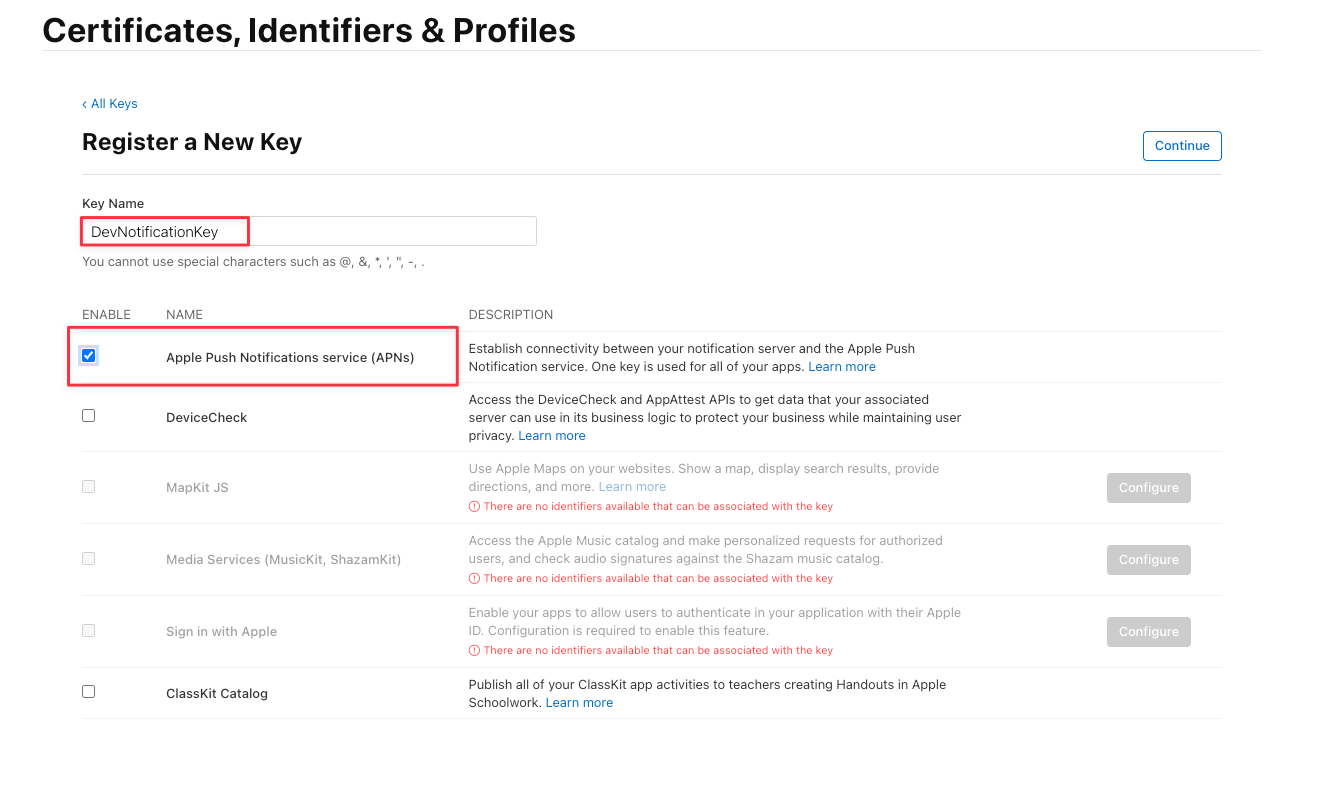Click the Media Services error warning icon
The image size is (1329, 798).
point(474,579)
